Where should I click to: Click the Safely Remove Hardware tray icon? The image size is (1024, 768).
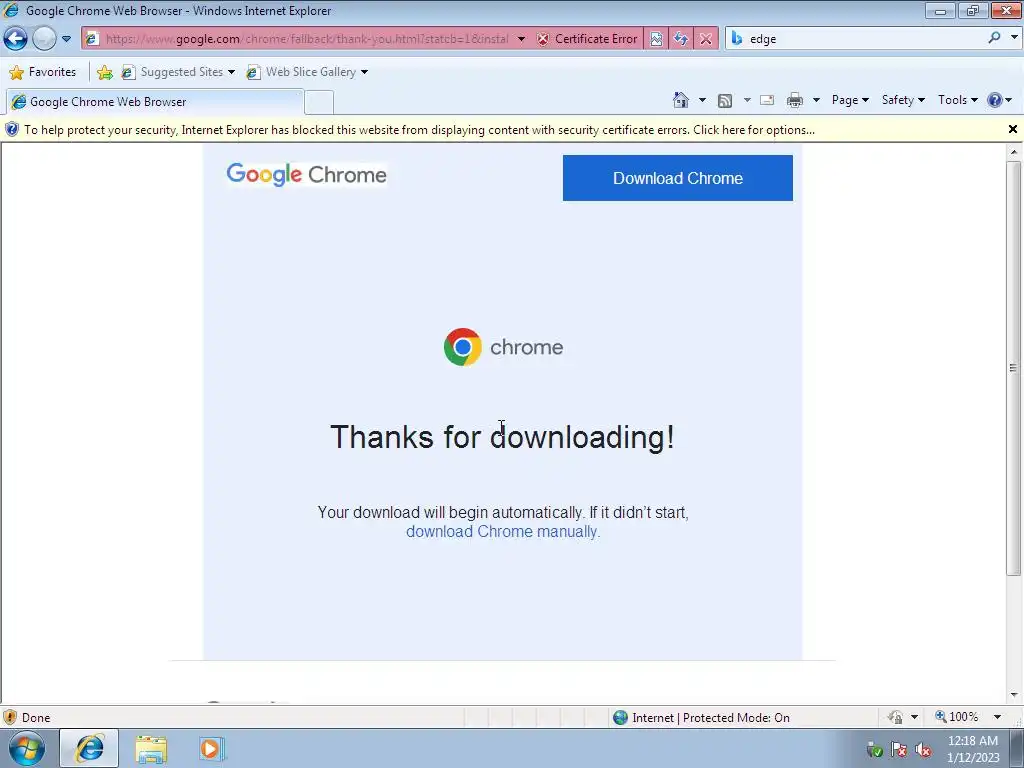[874, 750]
